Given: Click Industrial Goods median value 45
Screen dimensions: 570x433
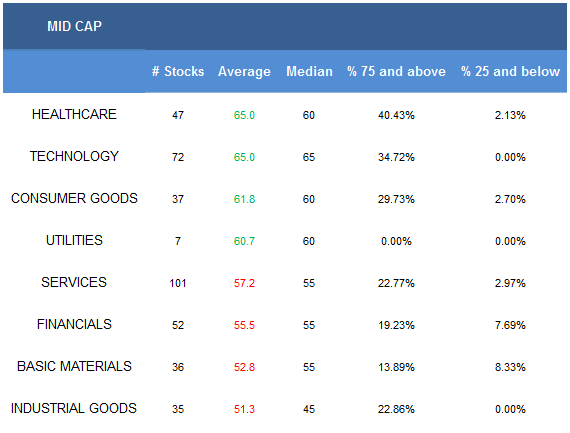Looking at the screenshot, I should [309, 409].
